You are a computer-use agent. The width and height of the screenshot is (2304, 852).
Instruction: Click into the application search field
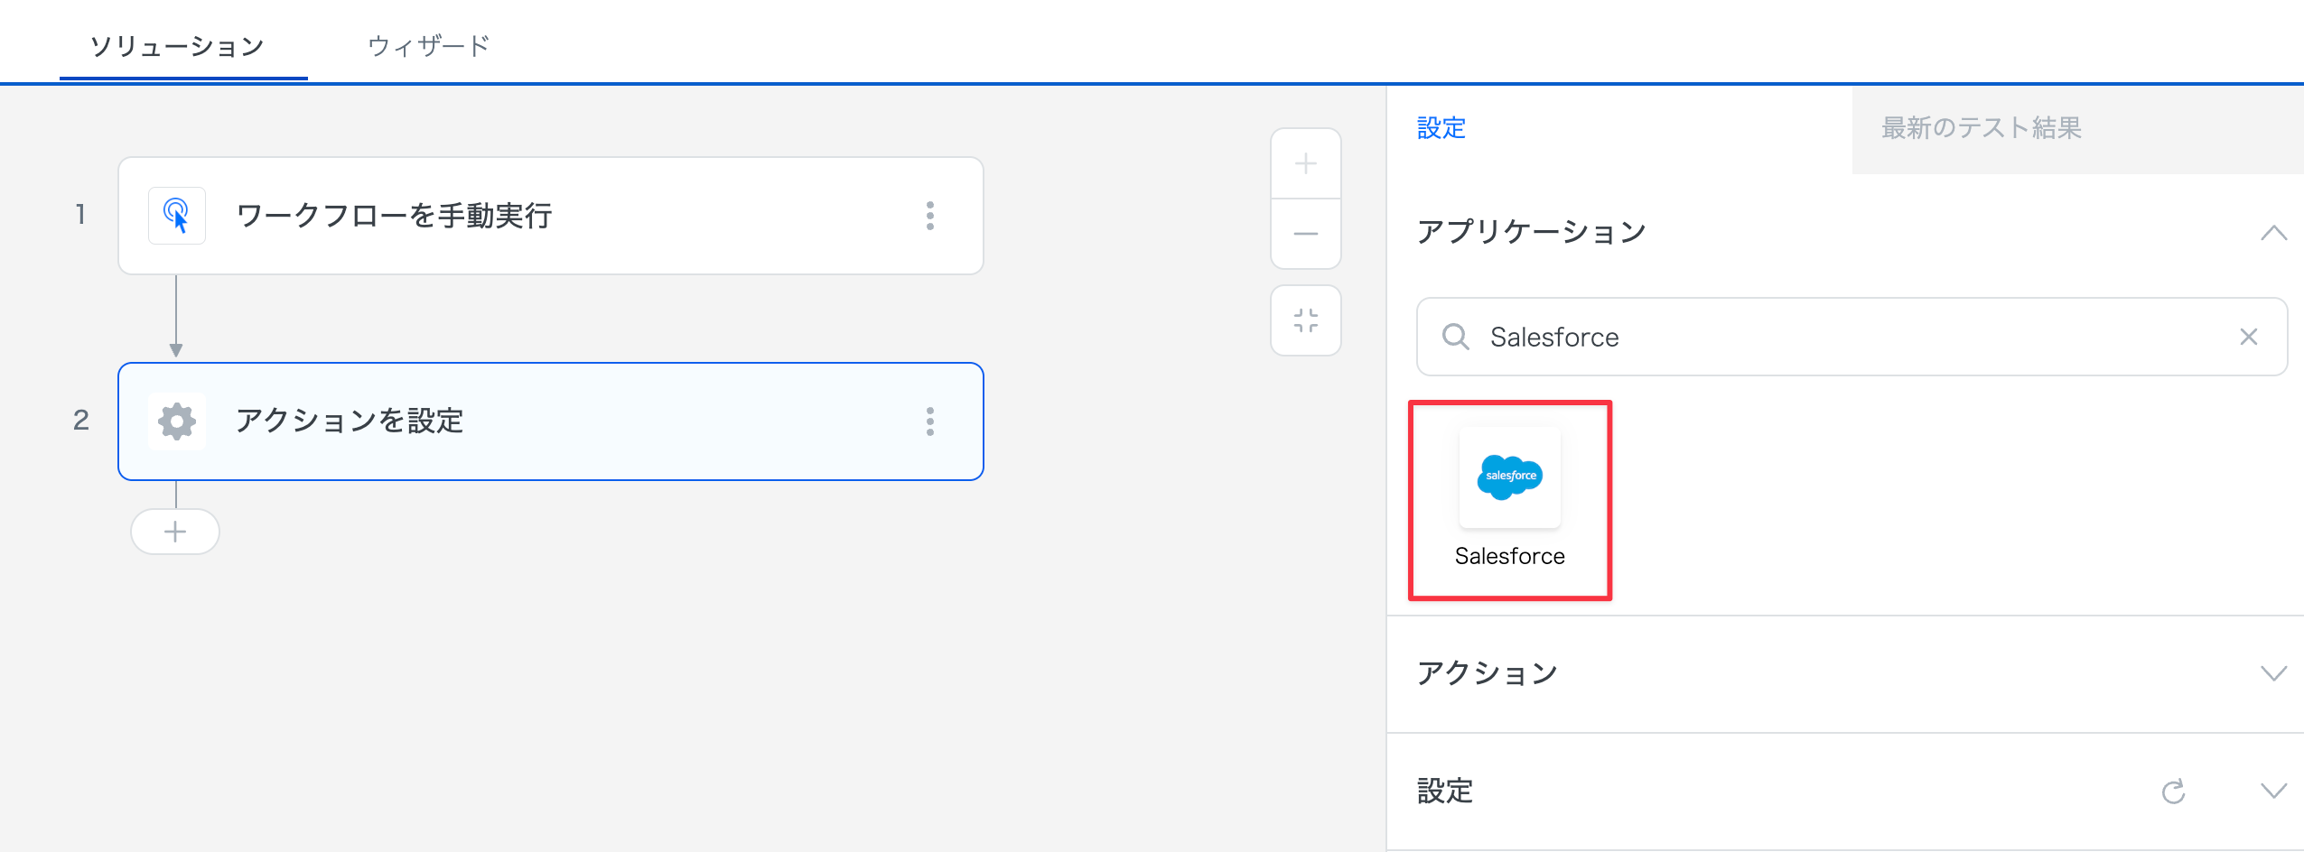pos(1850,337)
